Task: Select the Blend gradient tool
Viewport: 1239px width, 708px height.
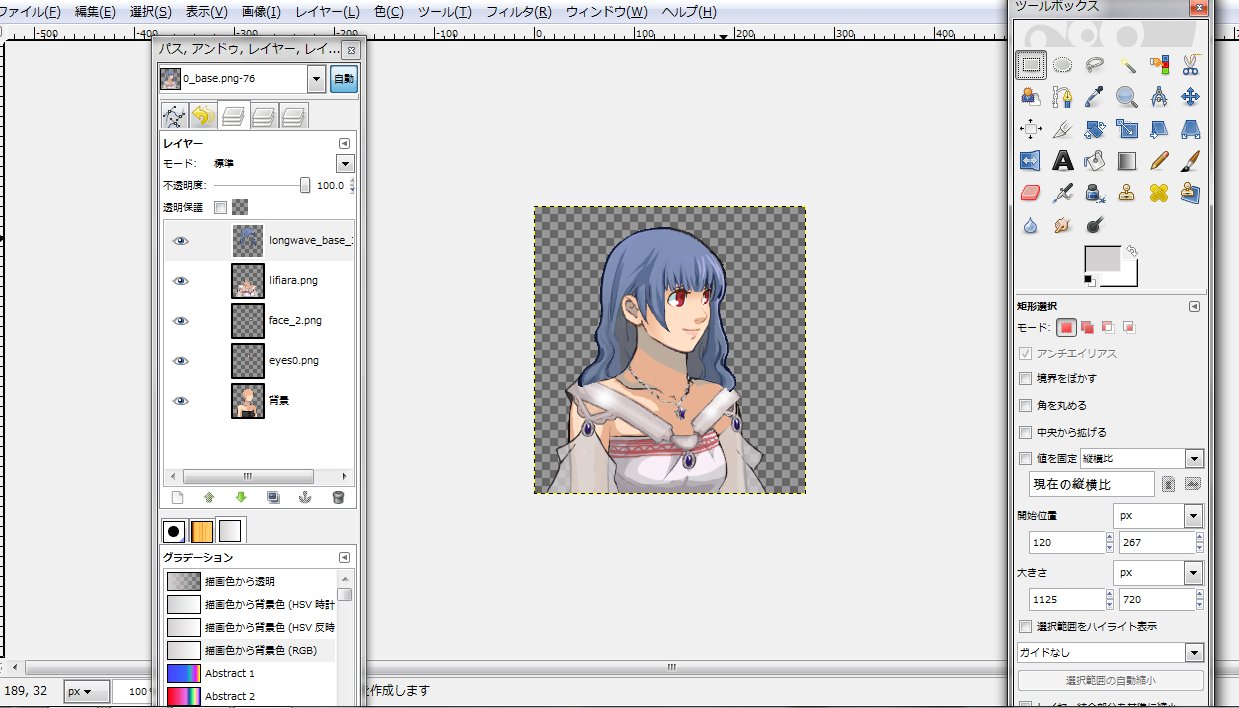Action: (1127, 160)
